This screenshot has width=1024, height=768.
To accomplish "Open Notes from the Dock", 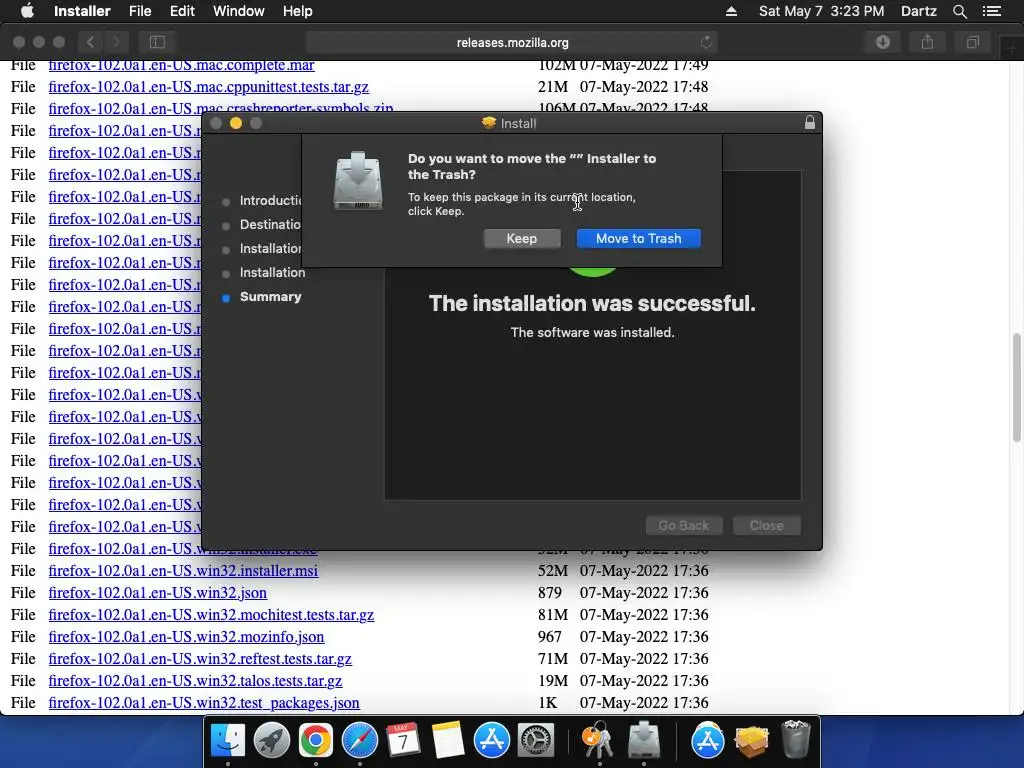I will 447,741.
